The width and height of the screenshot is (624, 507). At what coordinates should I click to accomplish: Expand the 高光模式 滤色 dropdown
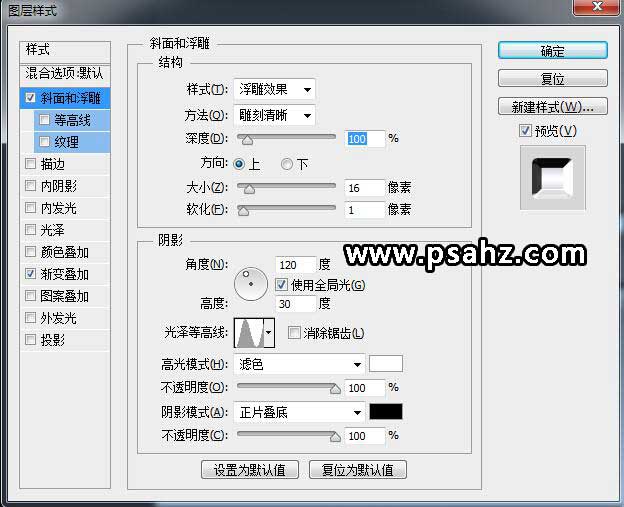(299, 364)
